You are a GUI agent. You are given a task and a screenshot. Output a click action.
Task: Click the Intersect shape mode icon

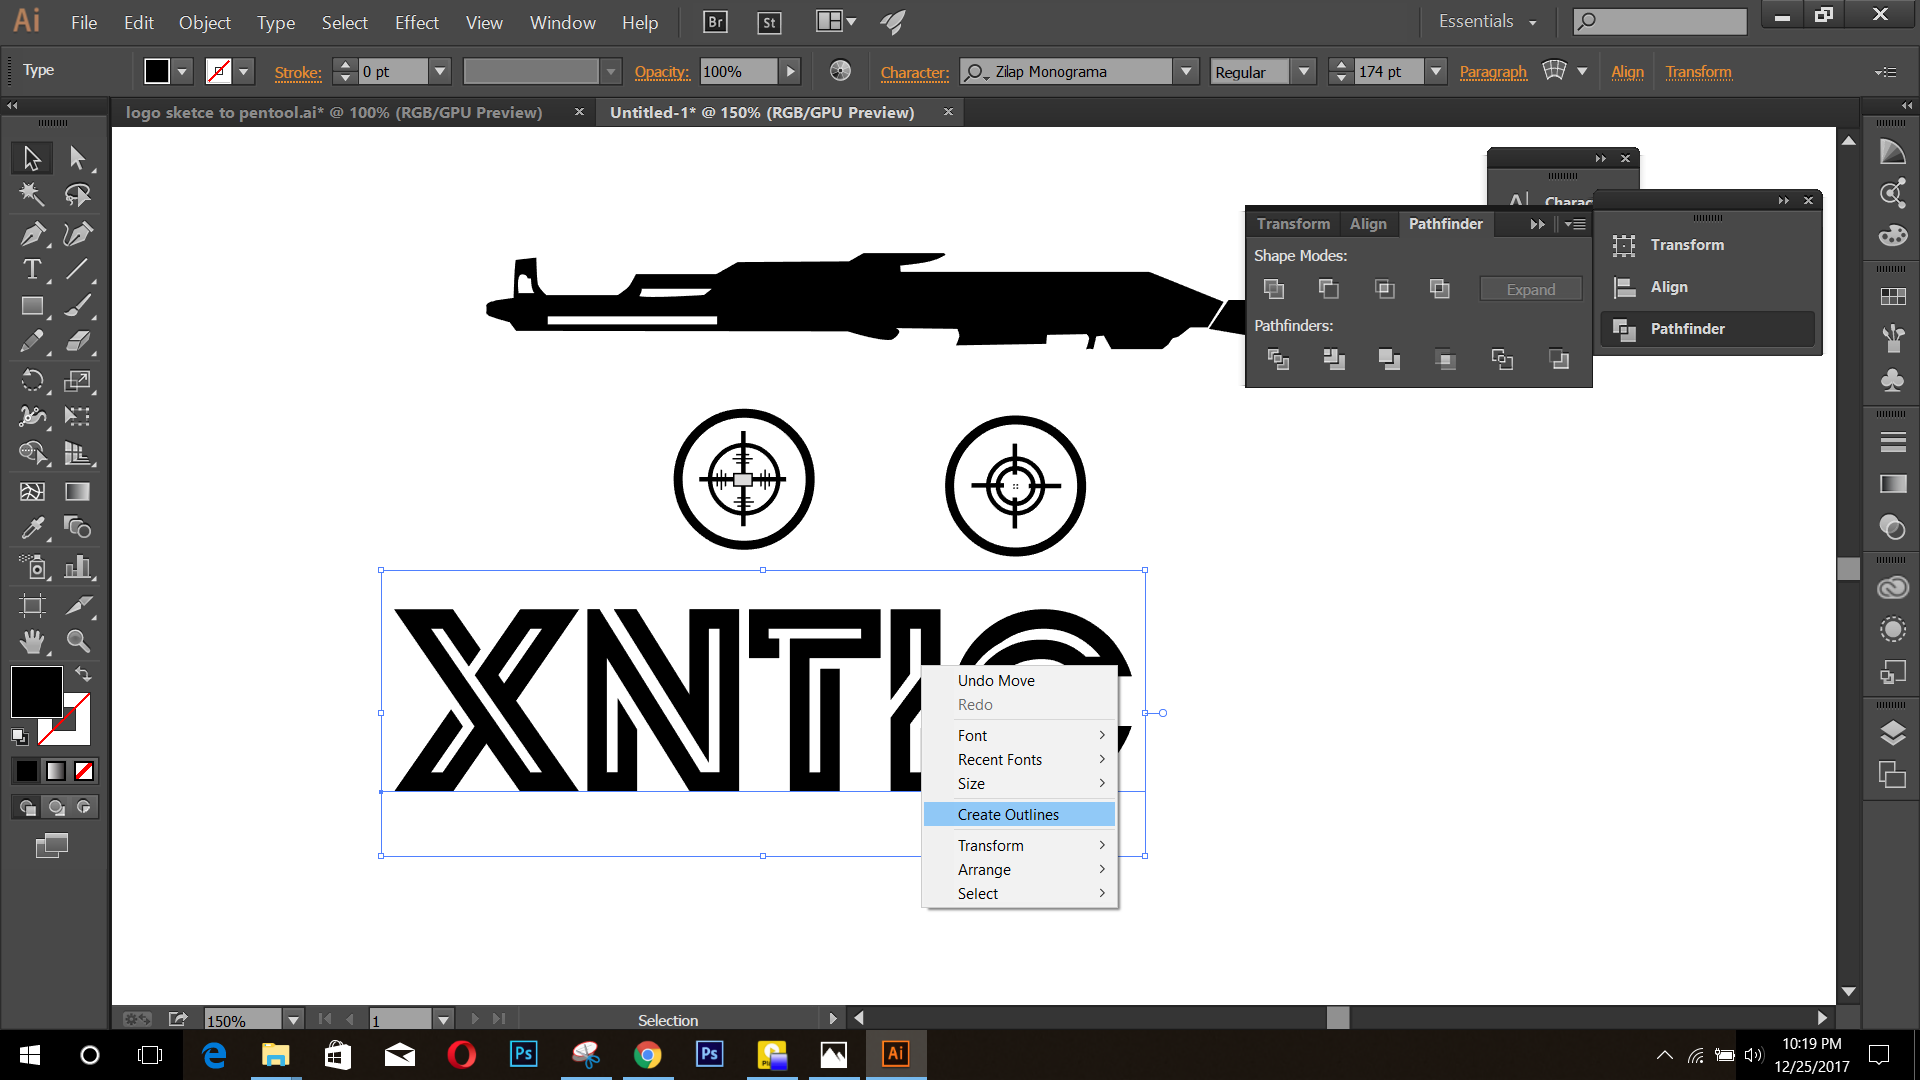[x=1385, y=289]
